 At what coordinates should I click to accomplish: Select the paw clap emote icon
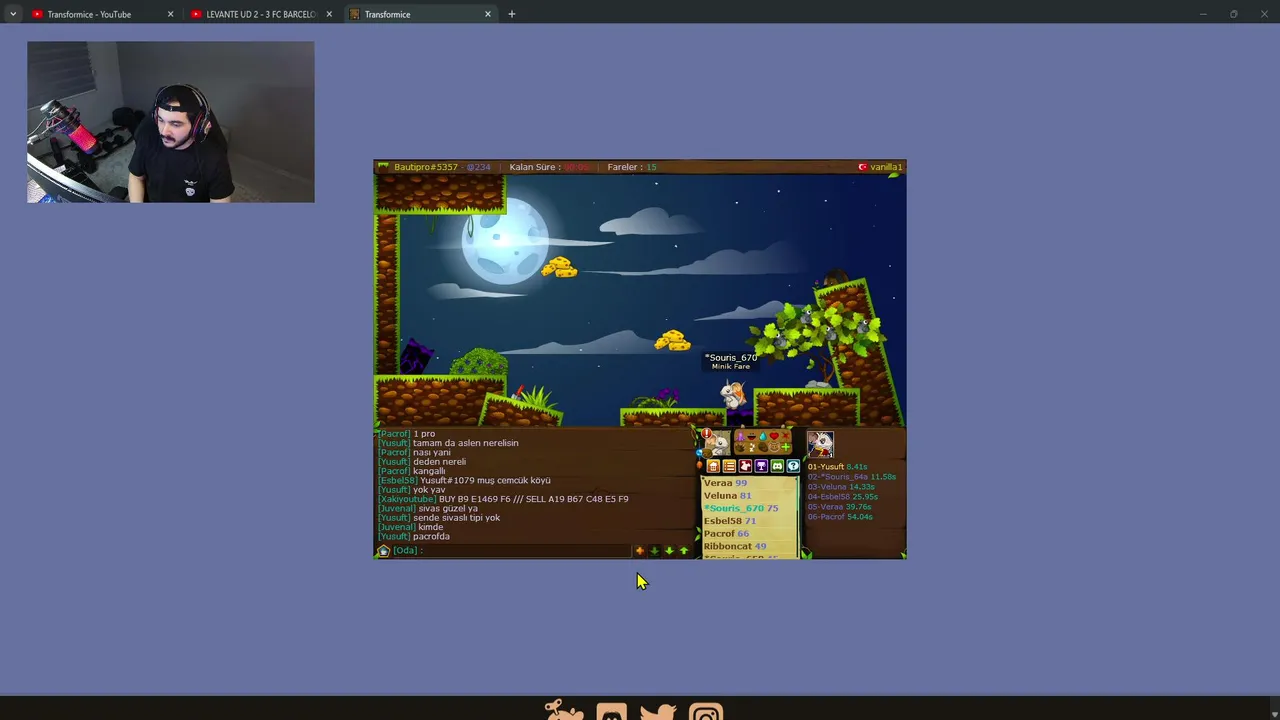pos(740,447)
